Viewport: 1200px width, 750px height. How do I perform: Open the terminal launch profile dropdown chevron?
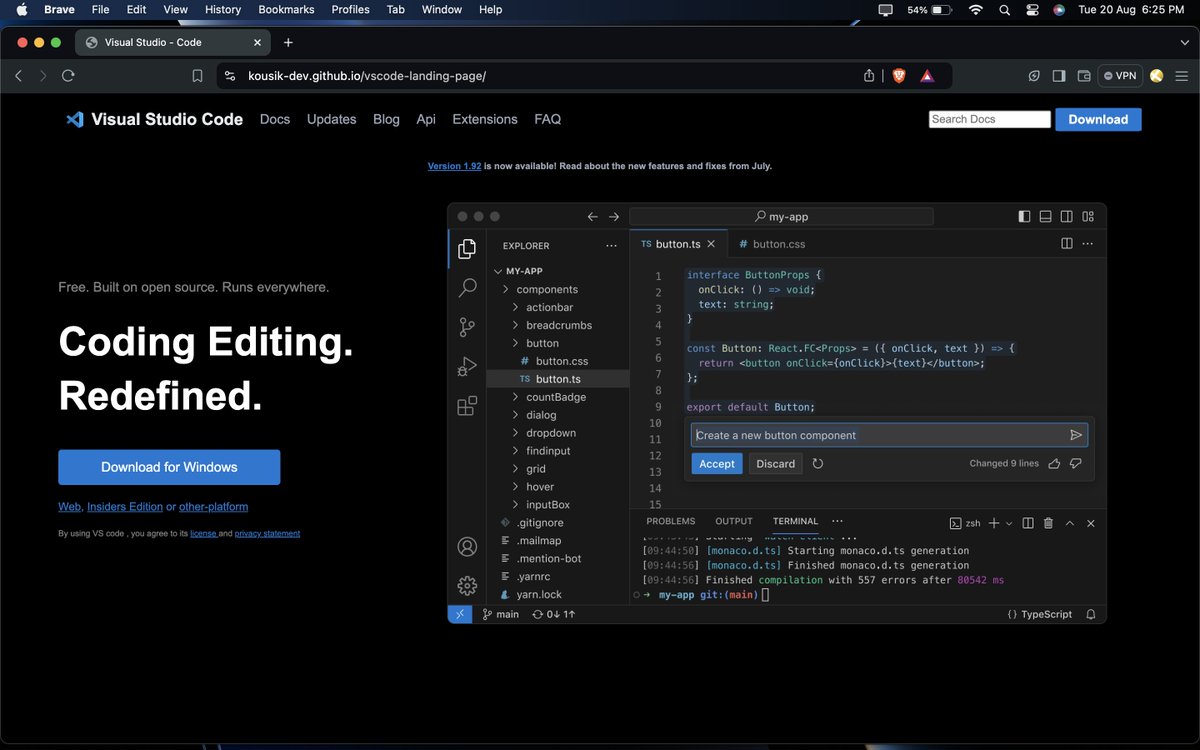(1009, 523)
